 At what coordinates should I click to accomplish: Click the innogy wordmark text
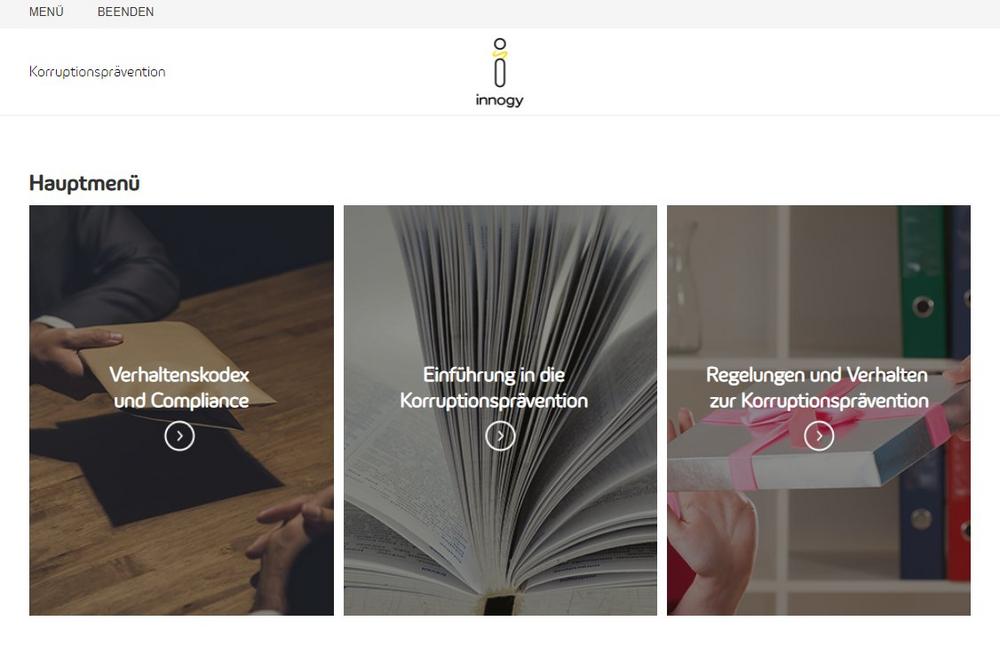(x=499, y=100)
